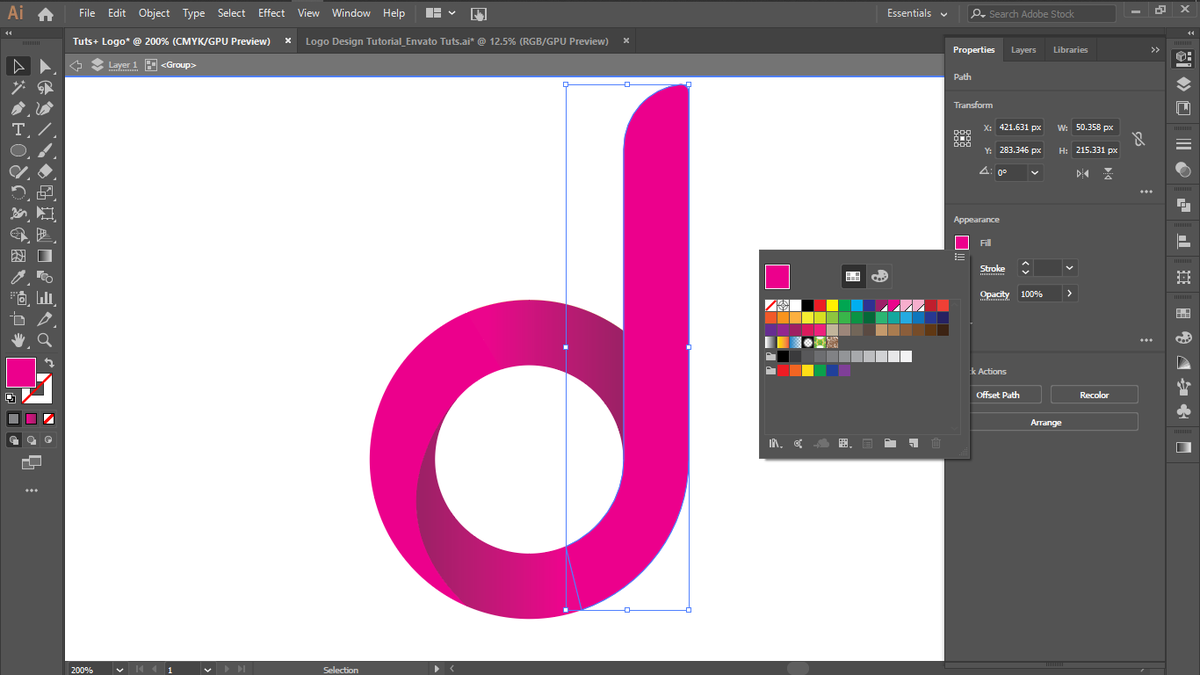Image resolution: width=1200 pixels, height=675 pixels.
Task: Select the Scale tool
Action: click(45, 193)
